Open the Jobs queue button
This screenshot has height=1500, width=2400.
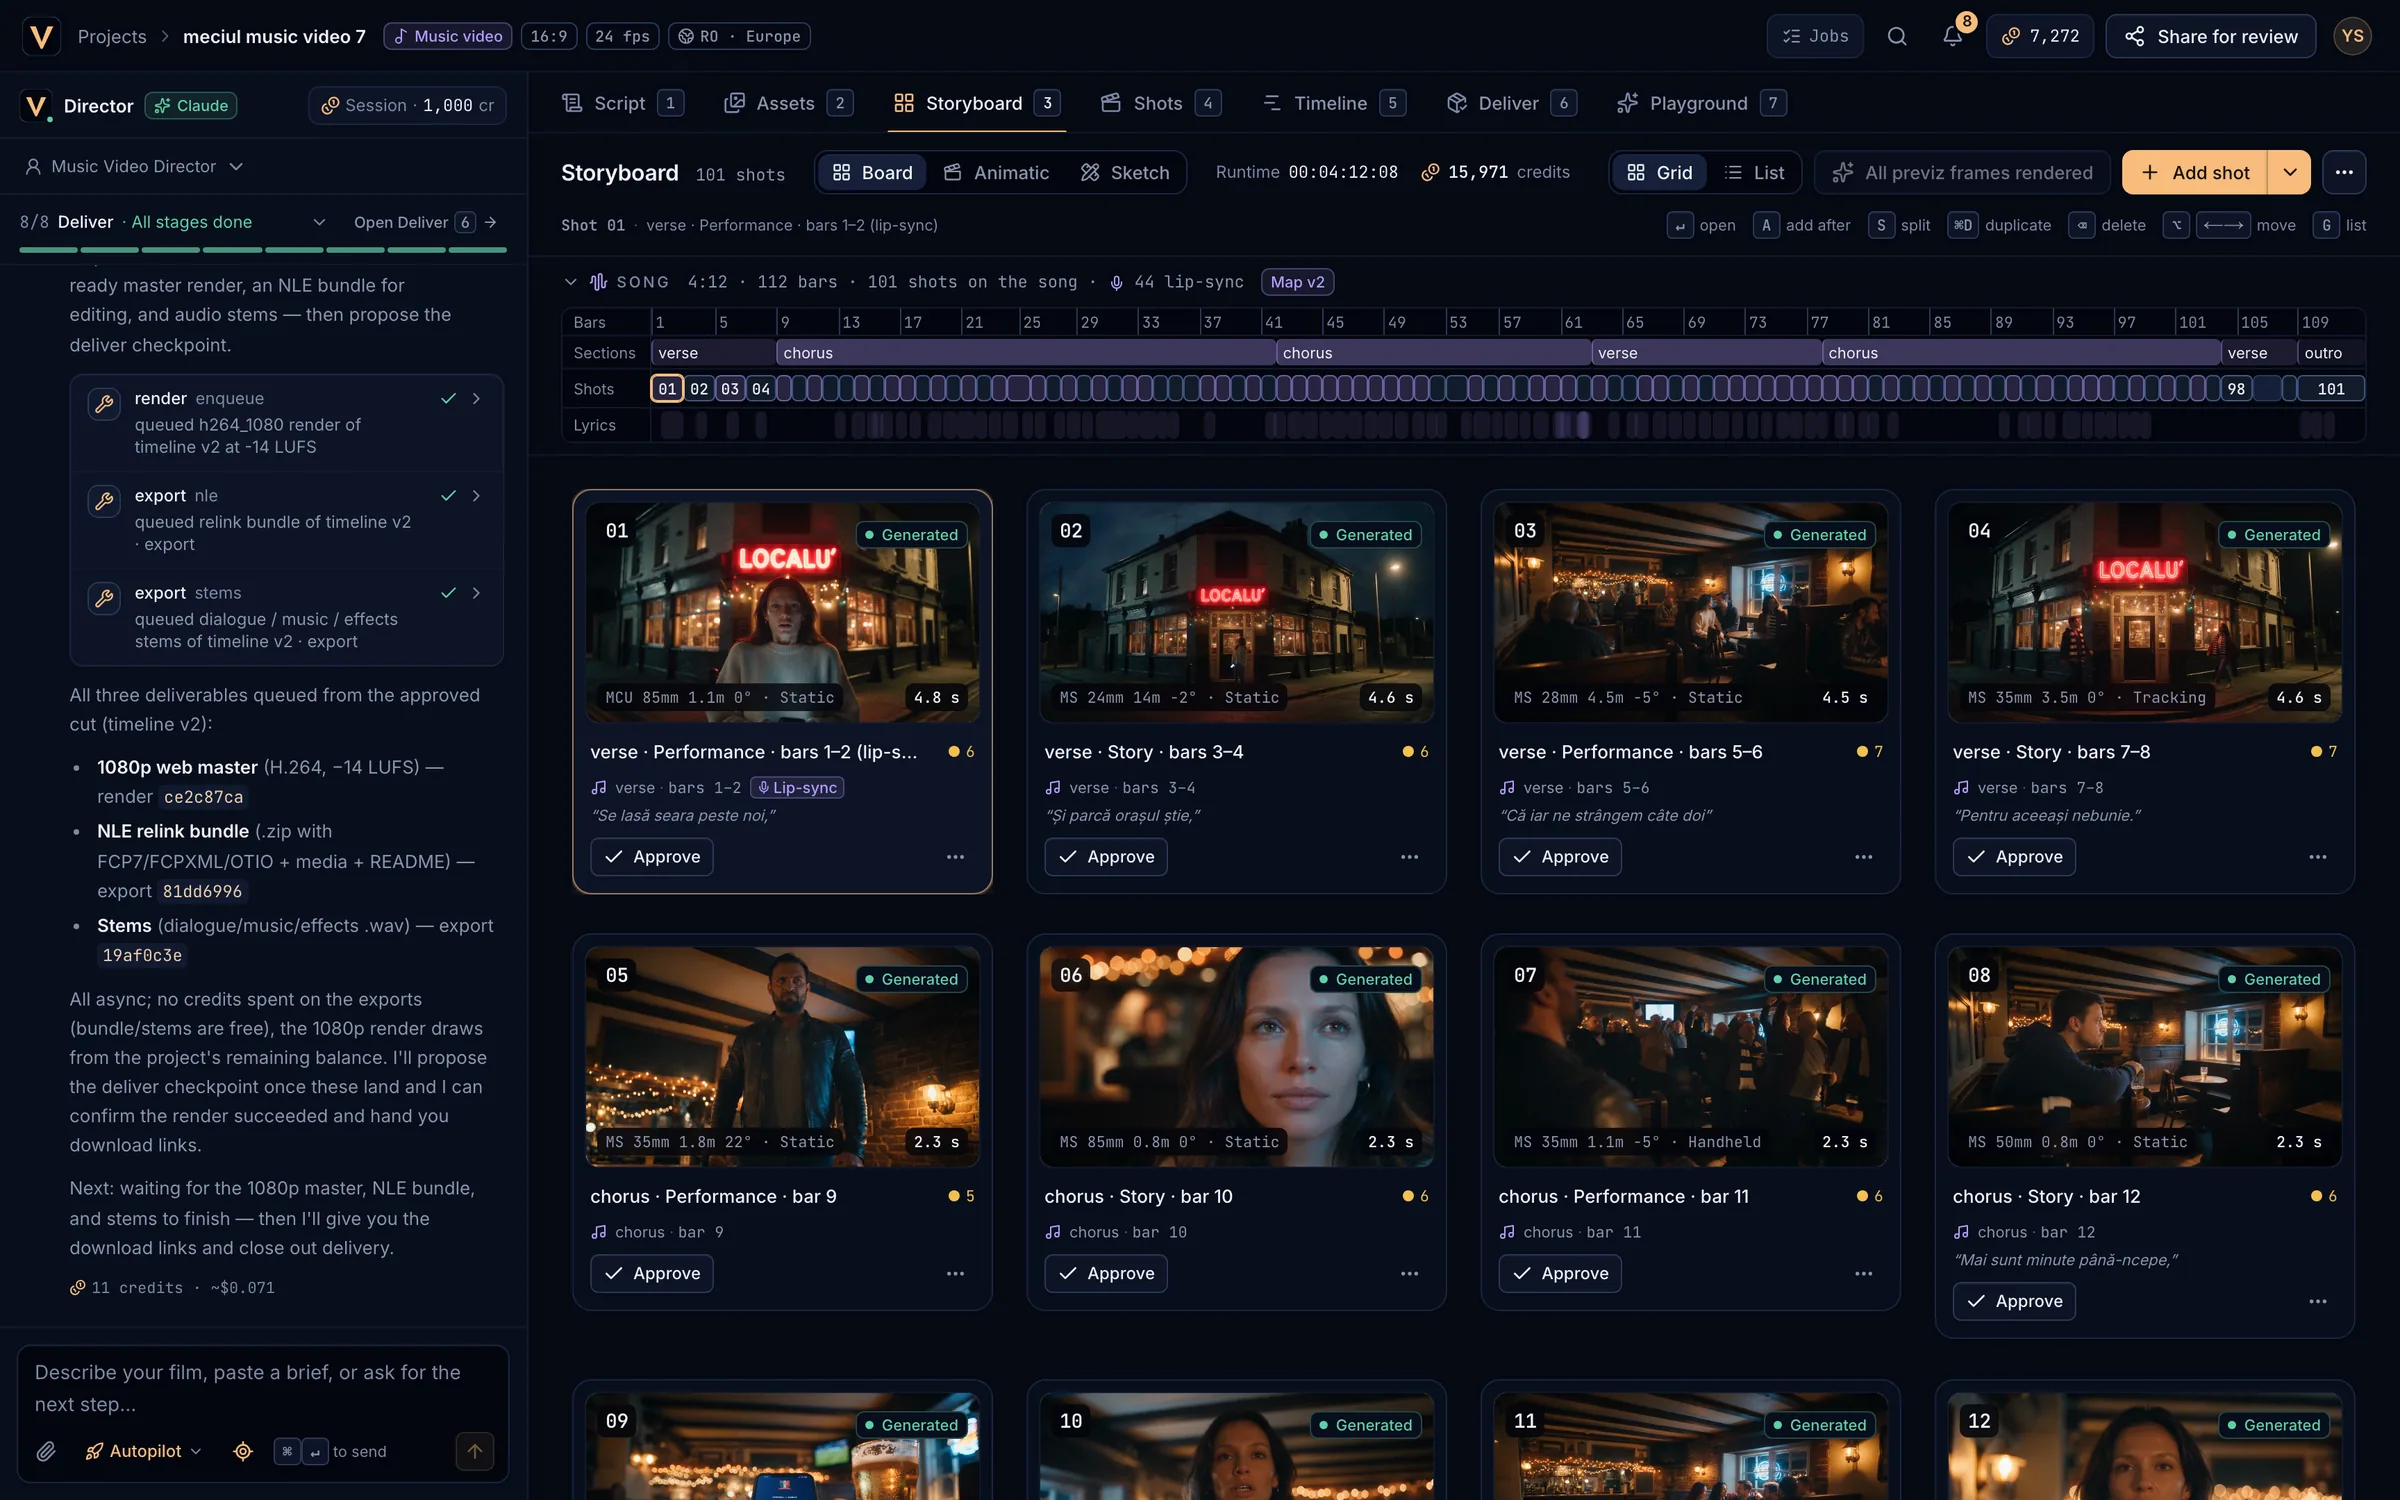click(1815, 36)
